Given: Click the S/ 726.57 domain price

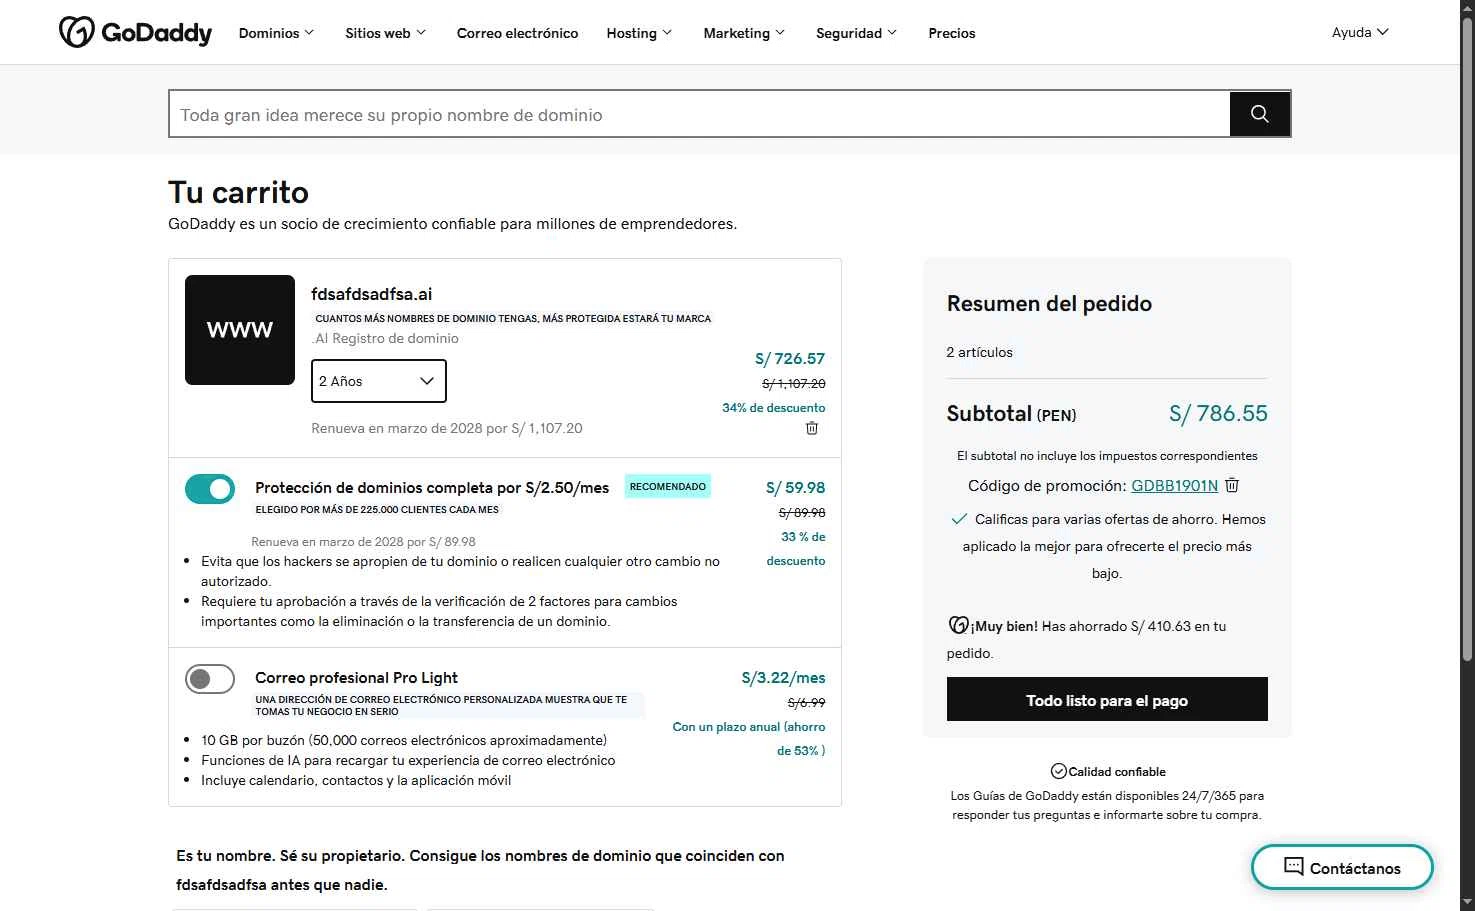Looking at the screenshot, I should tap(790, 358).
